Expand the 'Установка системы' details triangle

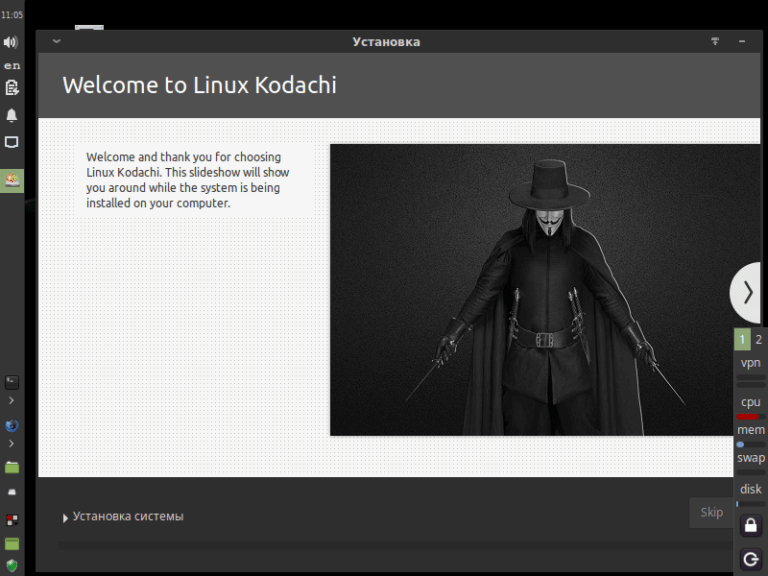65,518
